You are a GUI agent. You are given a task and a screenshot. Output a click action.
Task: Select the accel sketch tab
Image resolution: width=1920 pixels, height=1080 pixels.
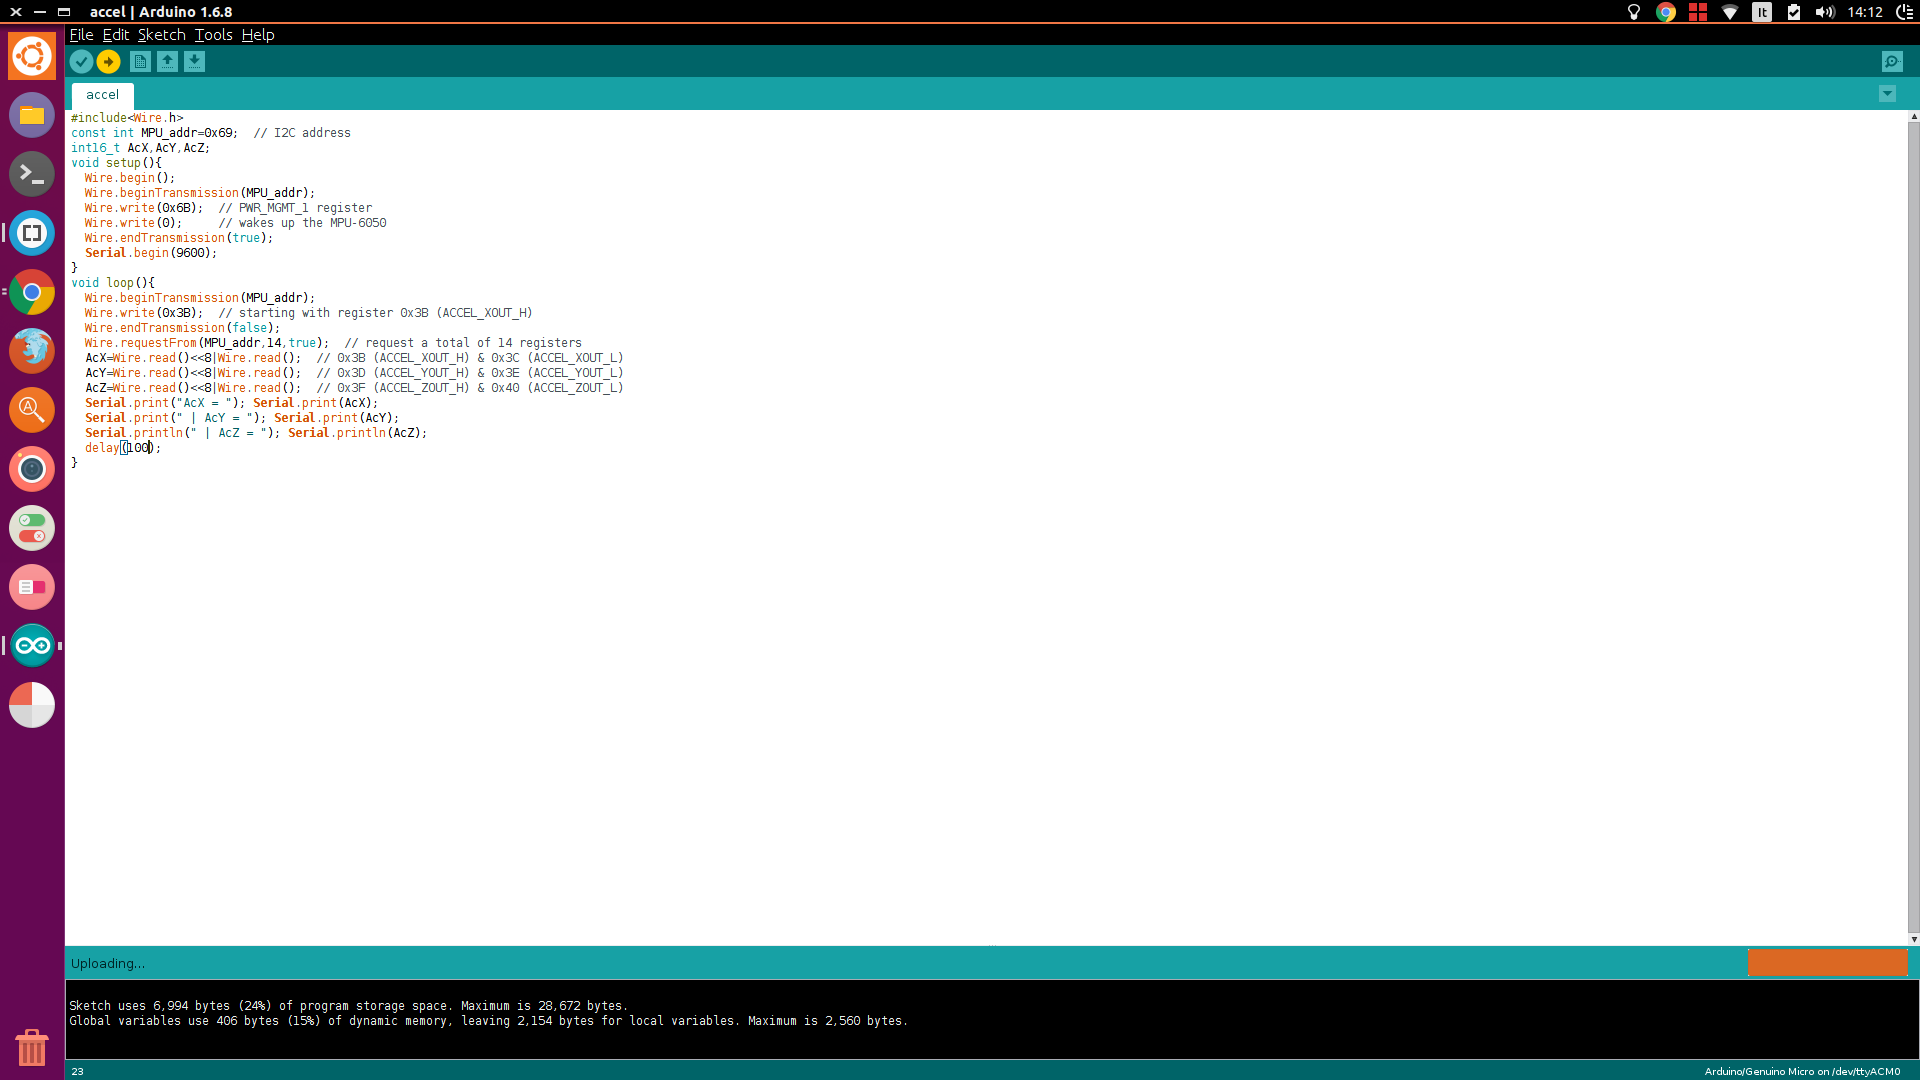coord(102,95)
